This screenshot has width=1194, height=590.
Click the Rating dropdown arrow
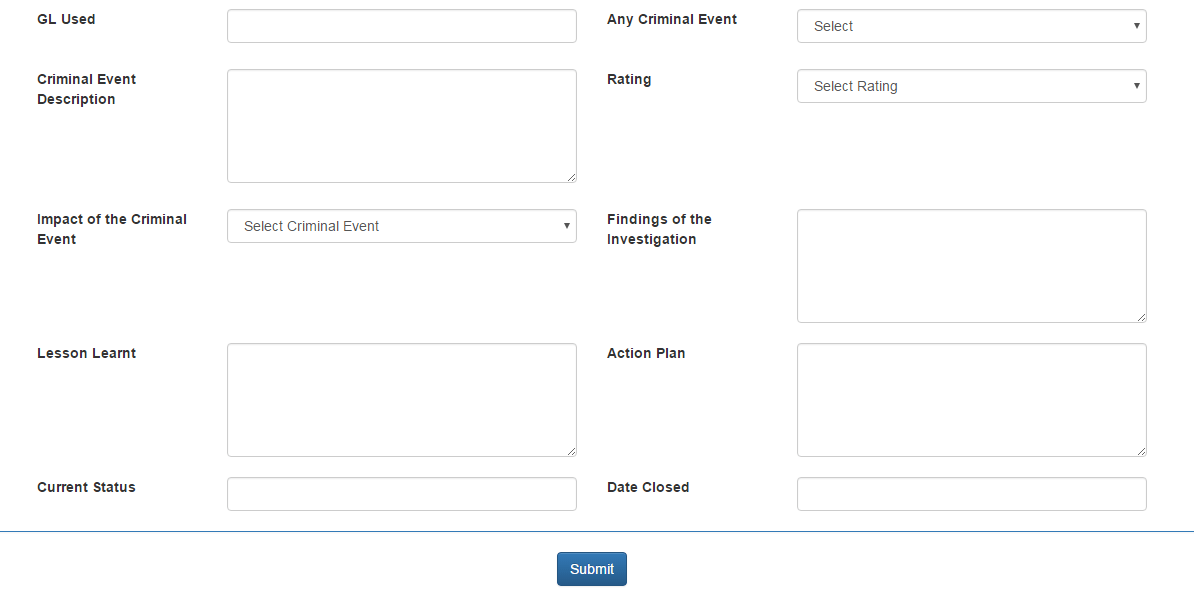(1136, 86)
